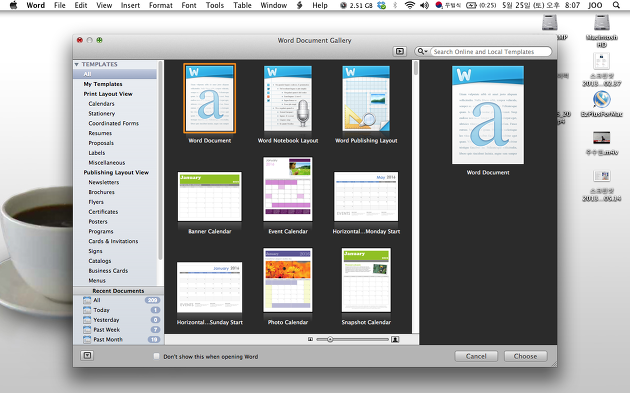The height and width of the screenshot is (393, 630).
Task: Select All under Templates
Action: 115,74
